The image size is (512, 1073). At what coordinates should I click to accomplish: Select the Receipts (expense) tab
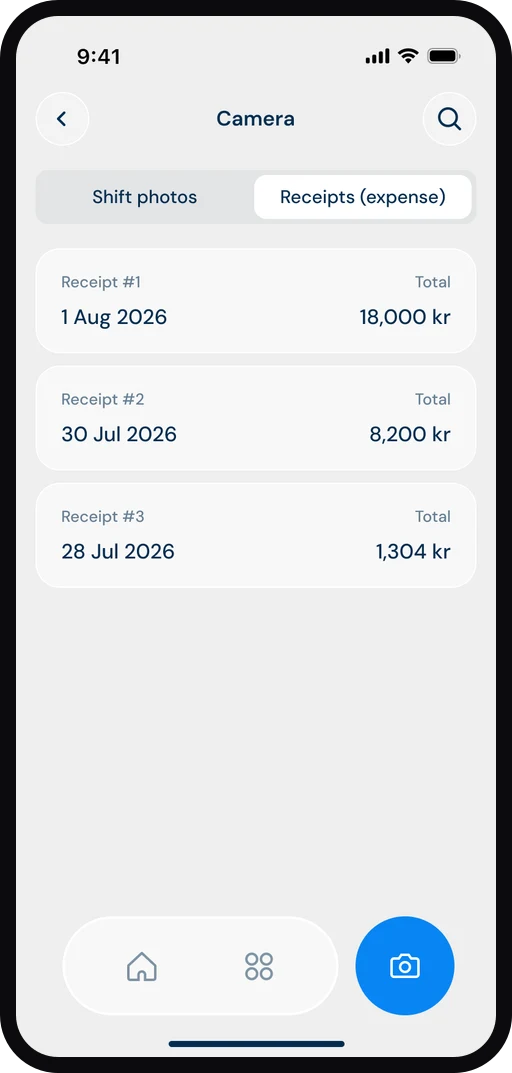[x=363, y=197]
